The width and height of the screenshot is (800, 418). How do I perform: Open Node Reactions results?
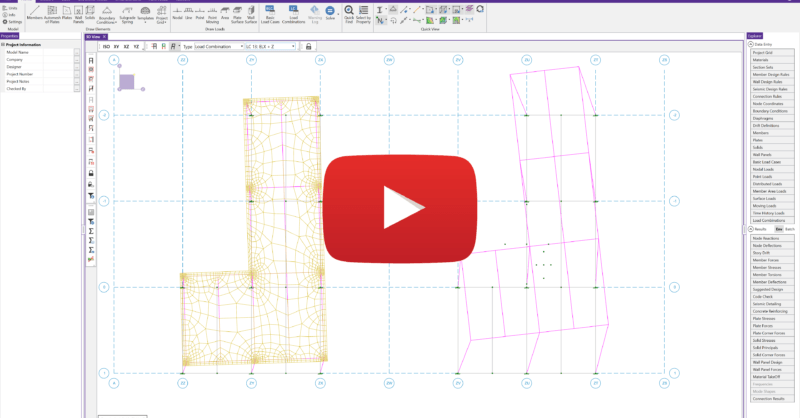(771, 237)
